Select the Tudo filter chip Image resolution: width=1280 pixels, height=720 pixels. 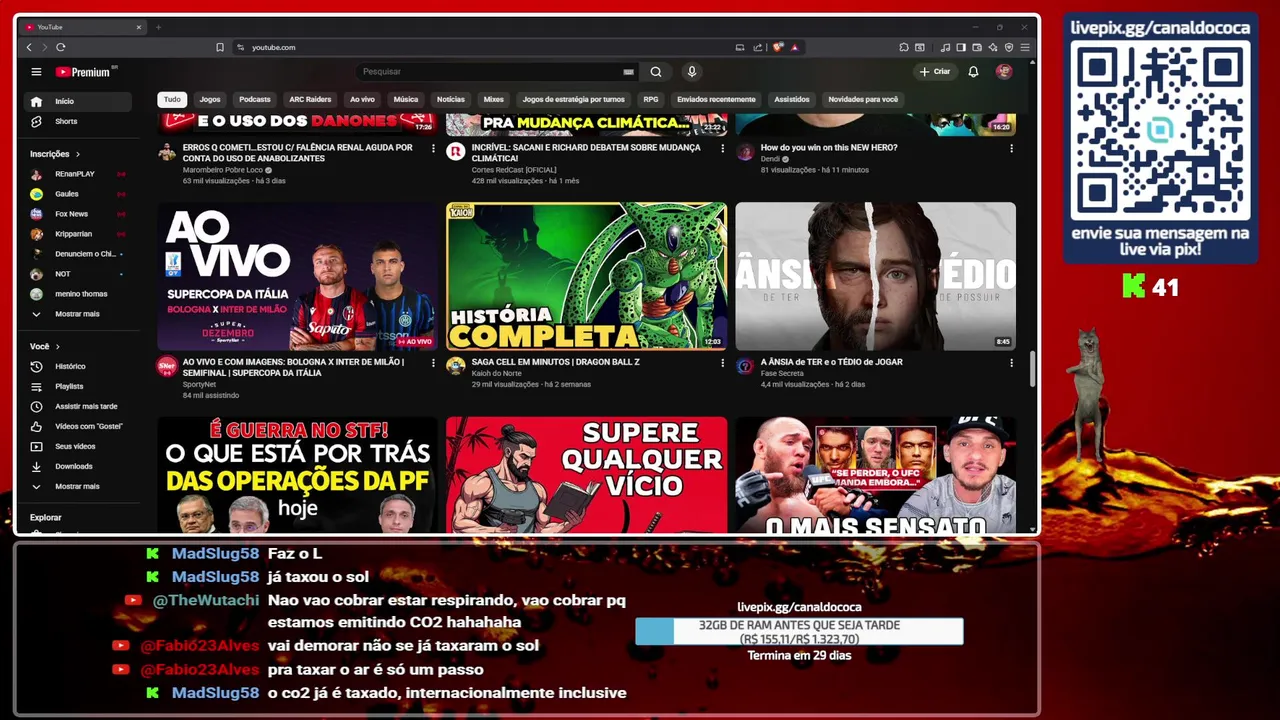(x=172, y=99)
